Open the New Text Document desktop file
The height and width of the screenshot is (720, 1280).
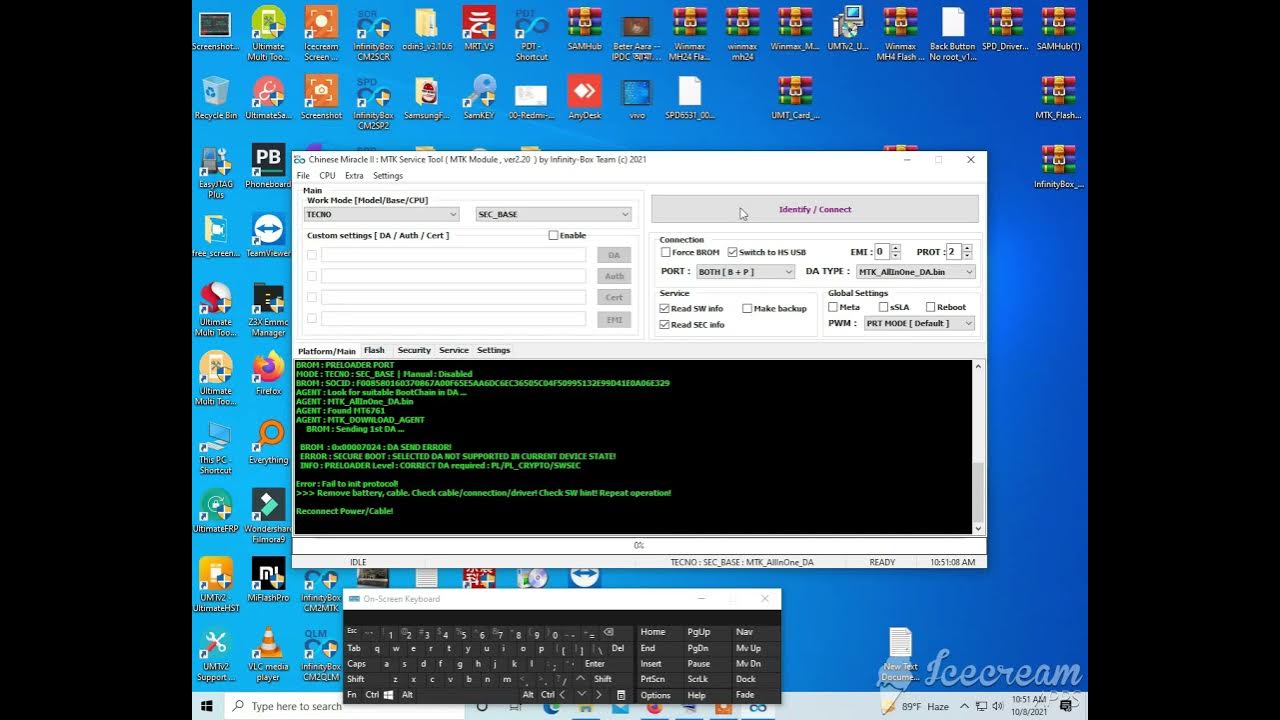(x=900, y=654)
